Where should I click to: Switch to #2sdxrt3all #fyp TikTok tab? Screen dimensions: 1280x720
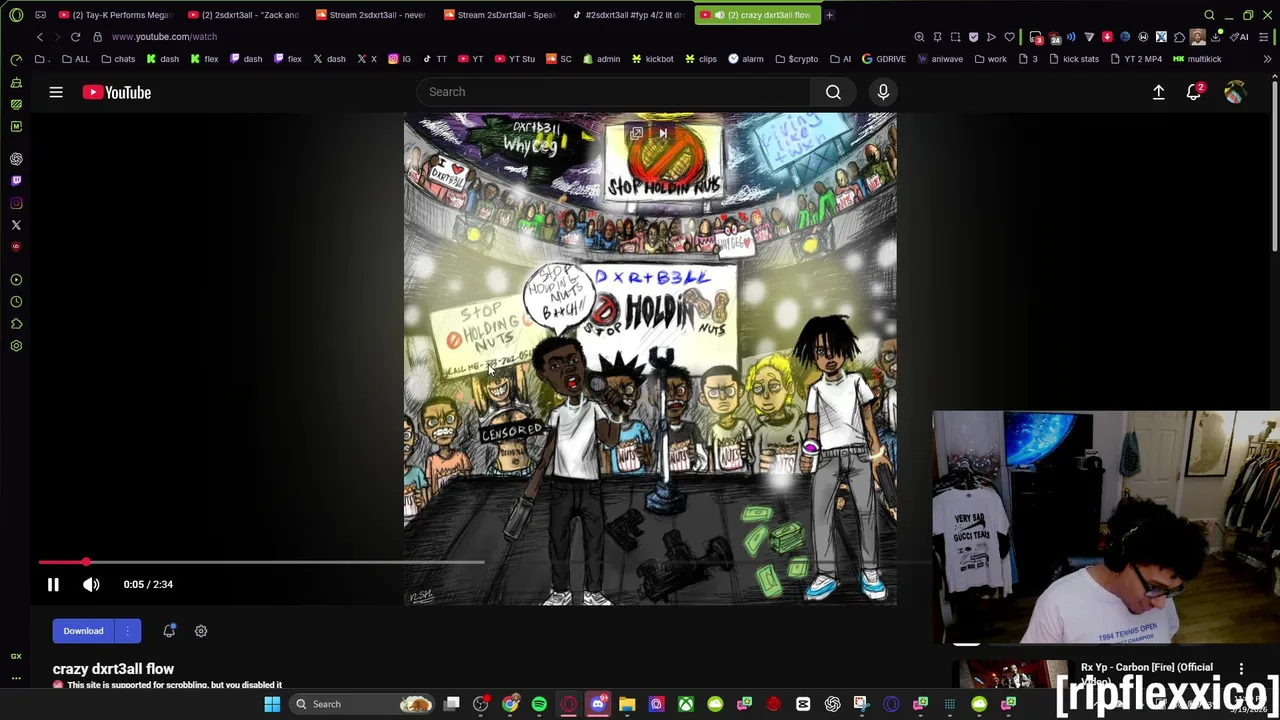pyautogui.click(x=628, y=15)
